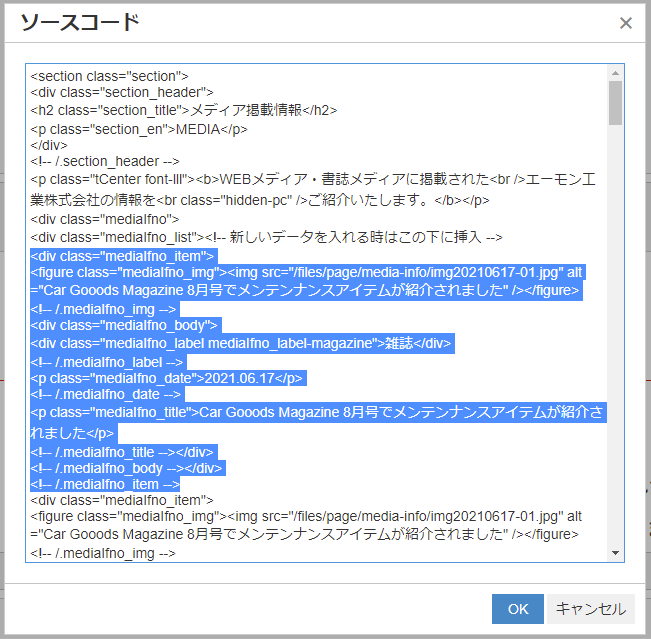Close the ソースコード dialog with X
Screen dimensions: 651x639
point(625,23)
